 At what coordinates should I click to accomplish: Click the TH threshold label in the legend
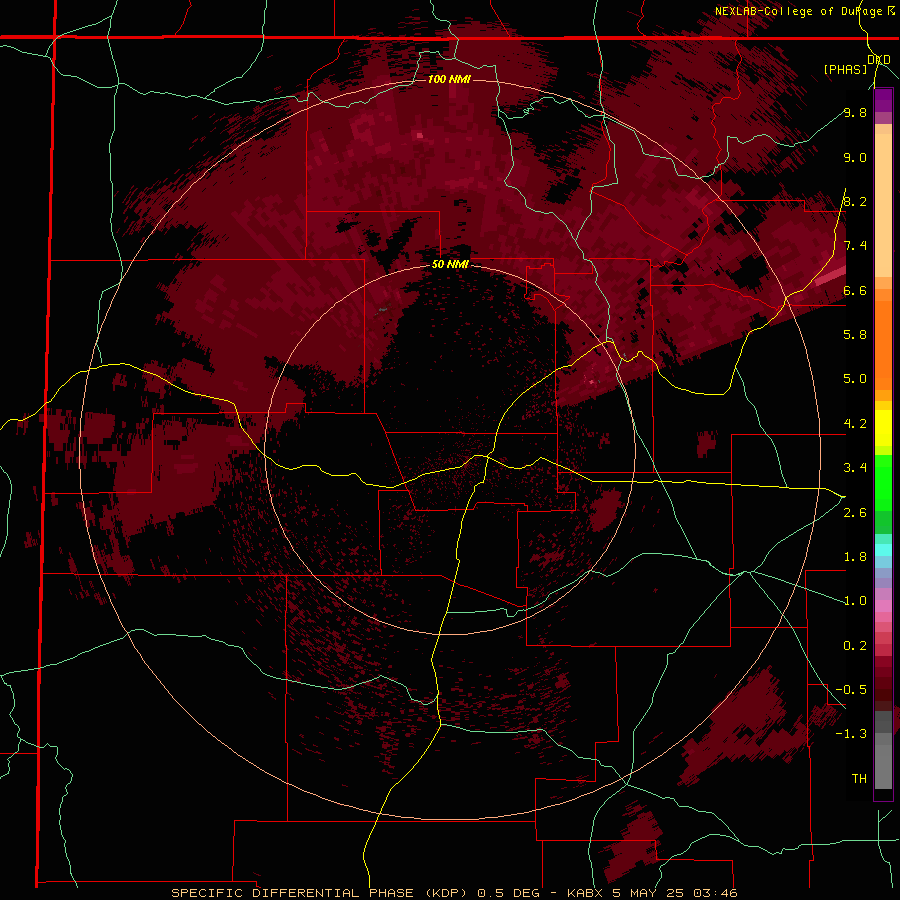pos(859,779)
